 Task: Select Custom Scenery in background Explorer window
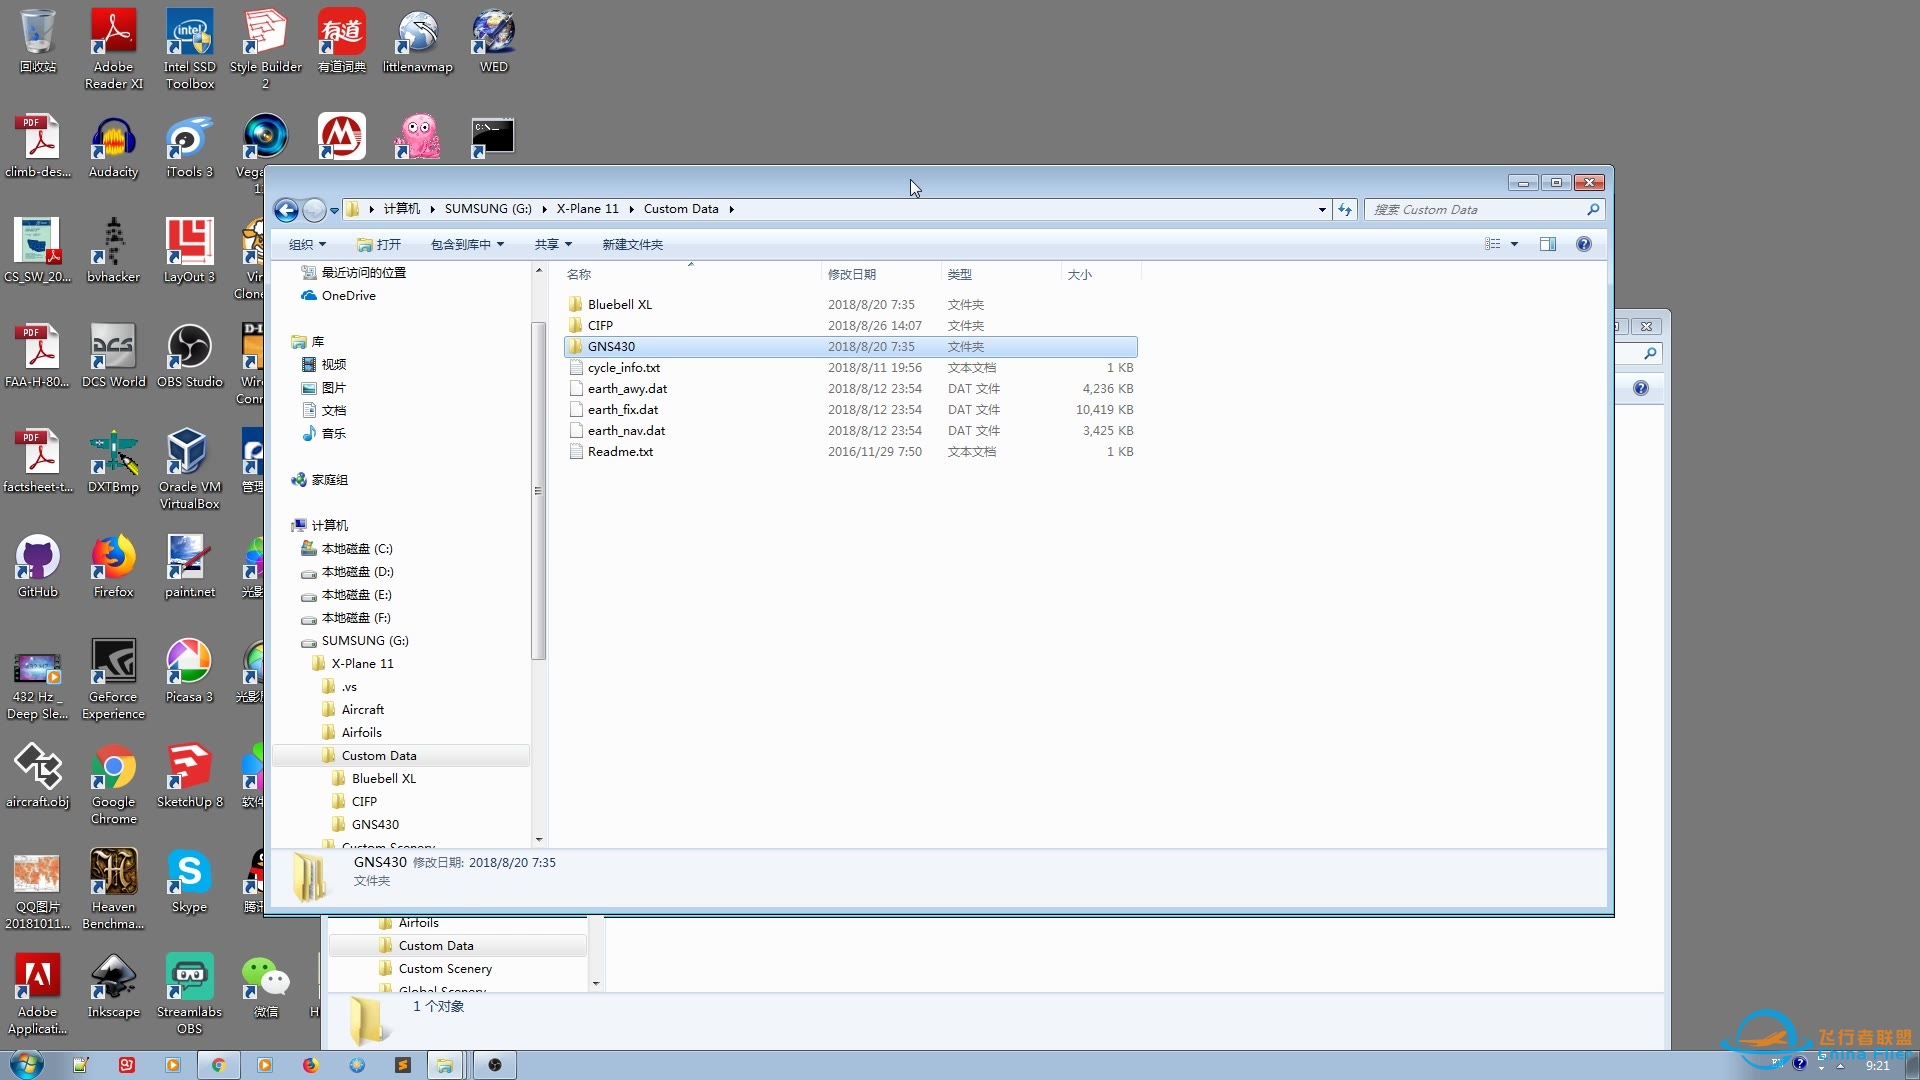(445, 969)
